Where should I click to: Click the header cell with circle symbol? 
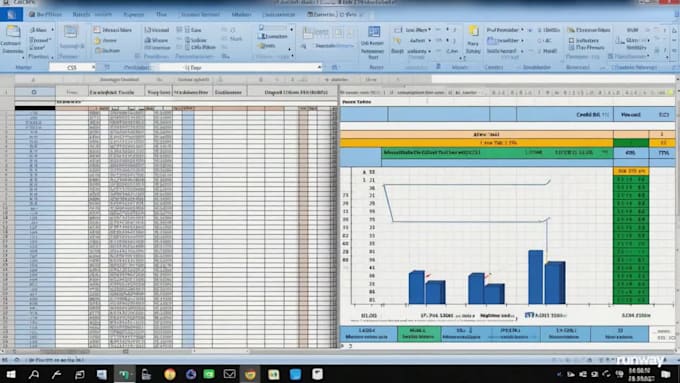coord(35,92)
